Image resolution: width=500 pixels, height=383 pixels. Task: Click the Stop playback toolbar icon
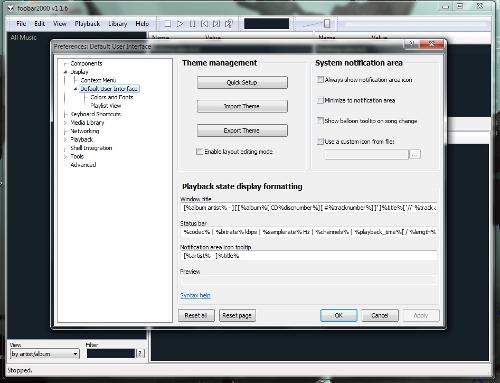pyautogui.click(x=168, y=24)
